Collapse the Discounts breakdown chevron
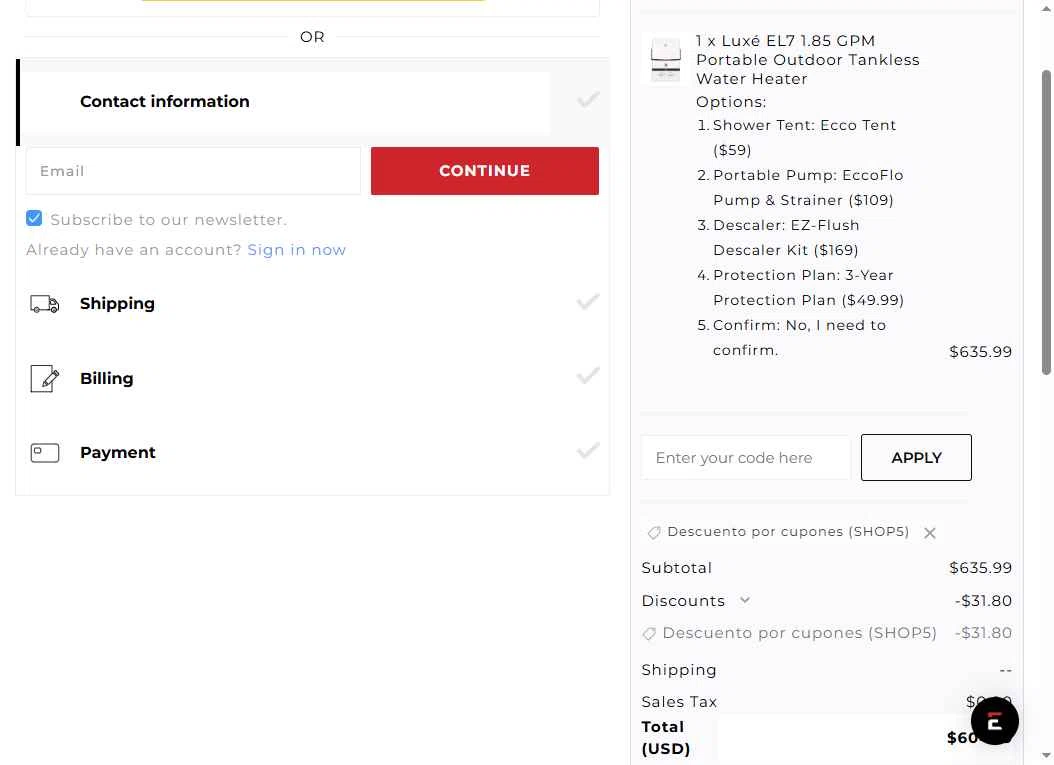This screenshot has height=765, width=1054. pos(744,600)
